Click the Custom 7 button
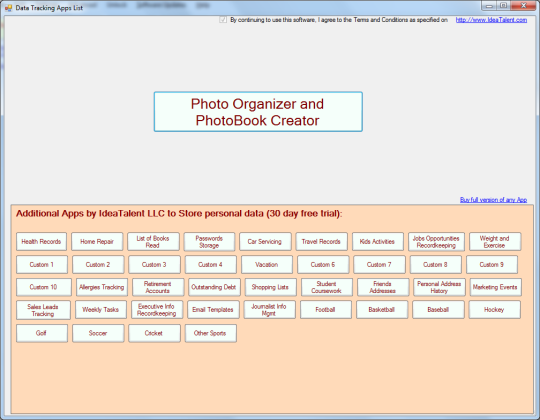This screenshot has width=540, height=420. [x=380, y=264]
